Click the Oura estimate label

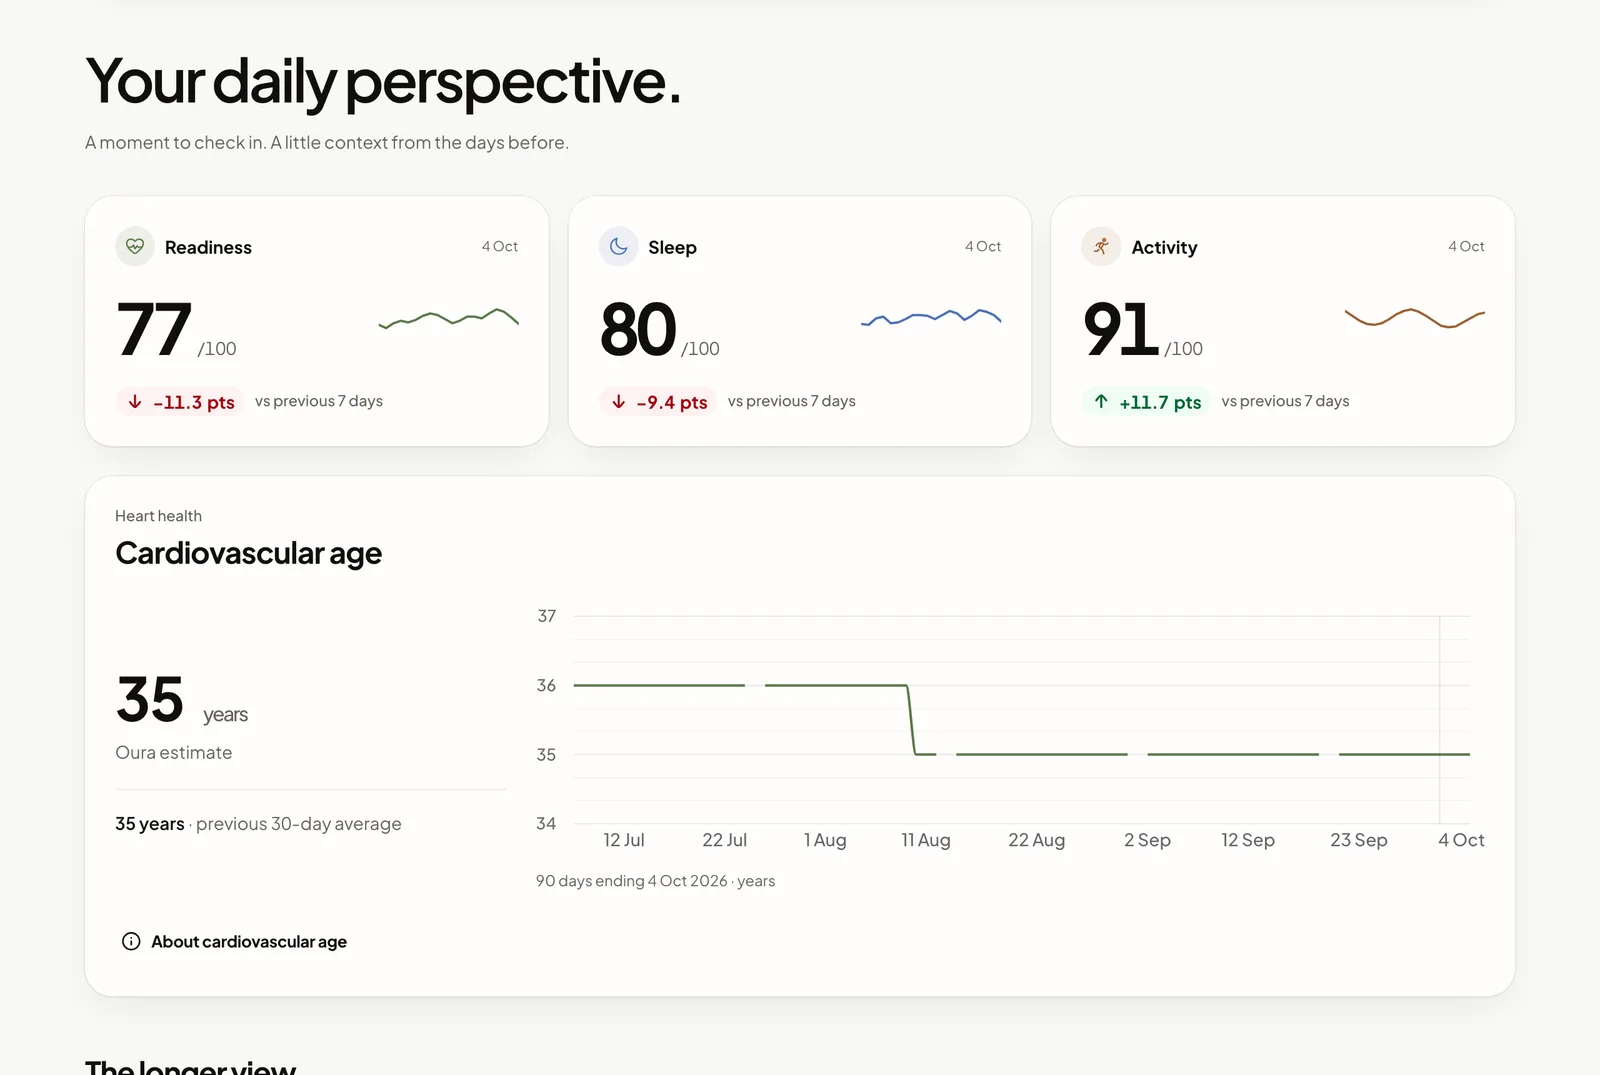point(173,753)
